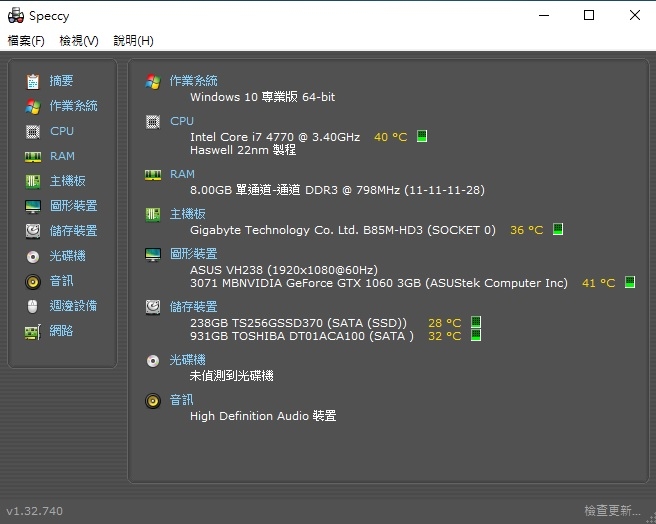Image resolution: width=656 pixels, height=524 pixels.
Task: Click the CPU temperature 40 °C
Action: tap(390, 137)
